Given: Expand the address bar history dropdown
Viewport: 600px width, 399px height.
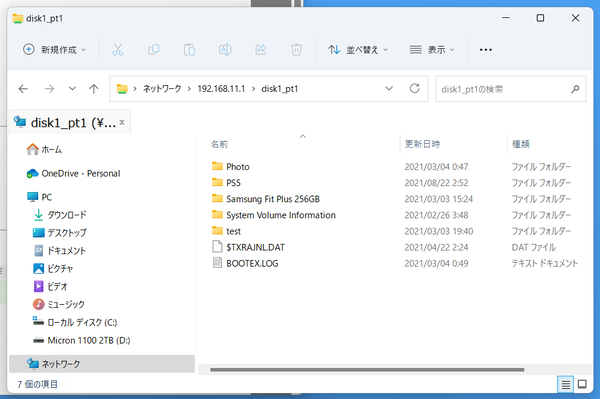Looking at the screenshot, I should [x=389, y=89].
